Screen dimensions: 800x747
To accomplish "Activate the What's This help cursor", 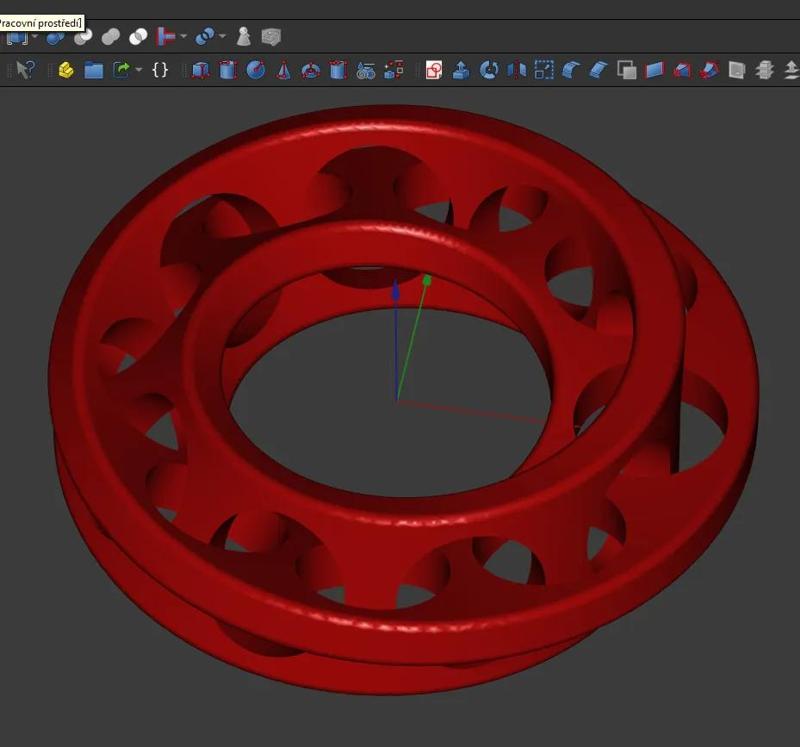I will click(x=26, y=70).
